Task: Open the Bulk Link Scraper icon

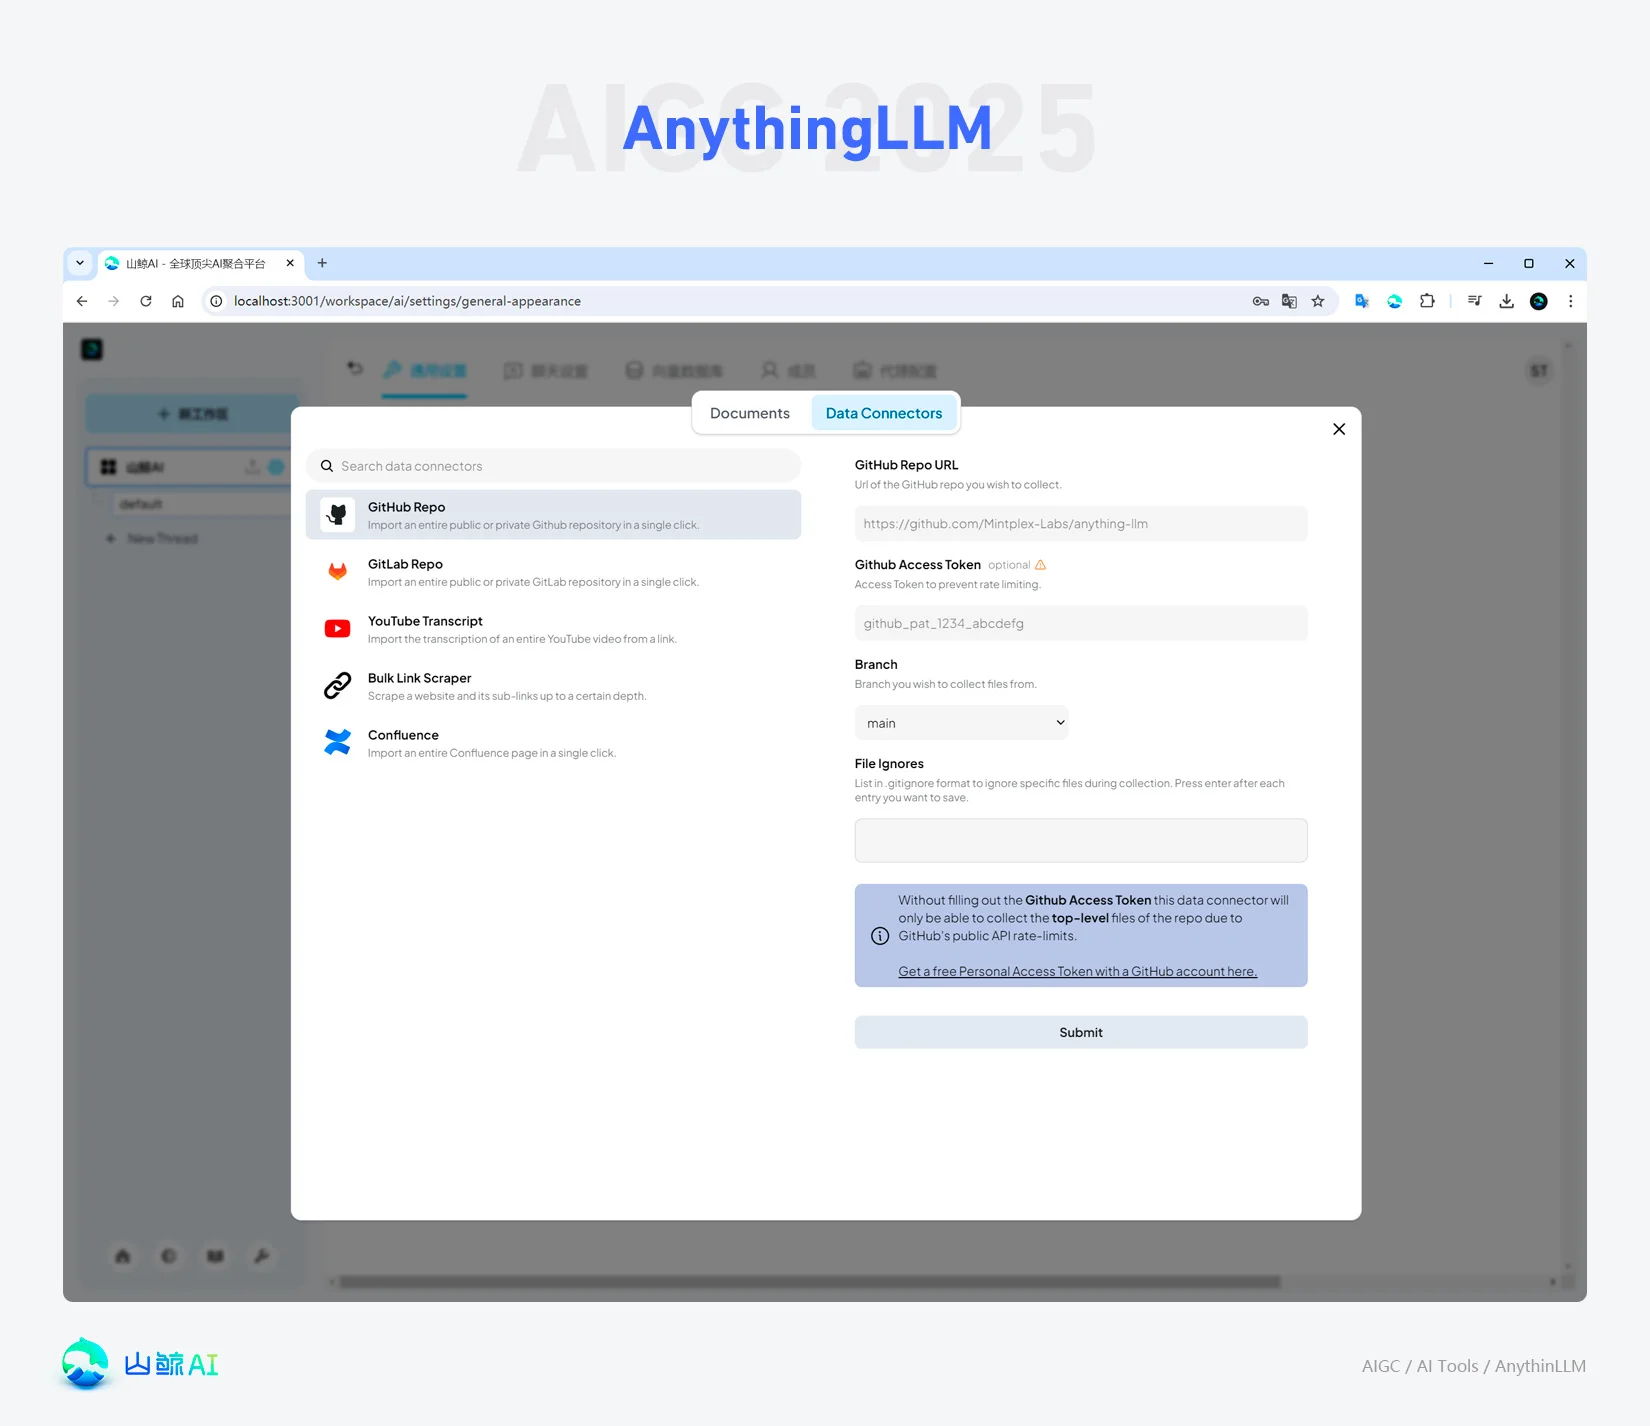Action: click(338, 686)
